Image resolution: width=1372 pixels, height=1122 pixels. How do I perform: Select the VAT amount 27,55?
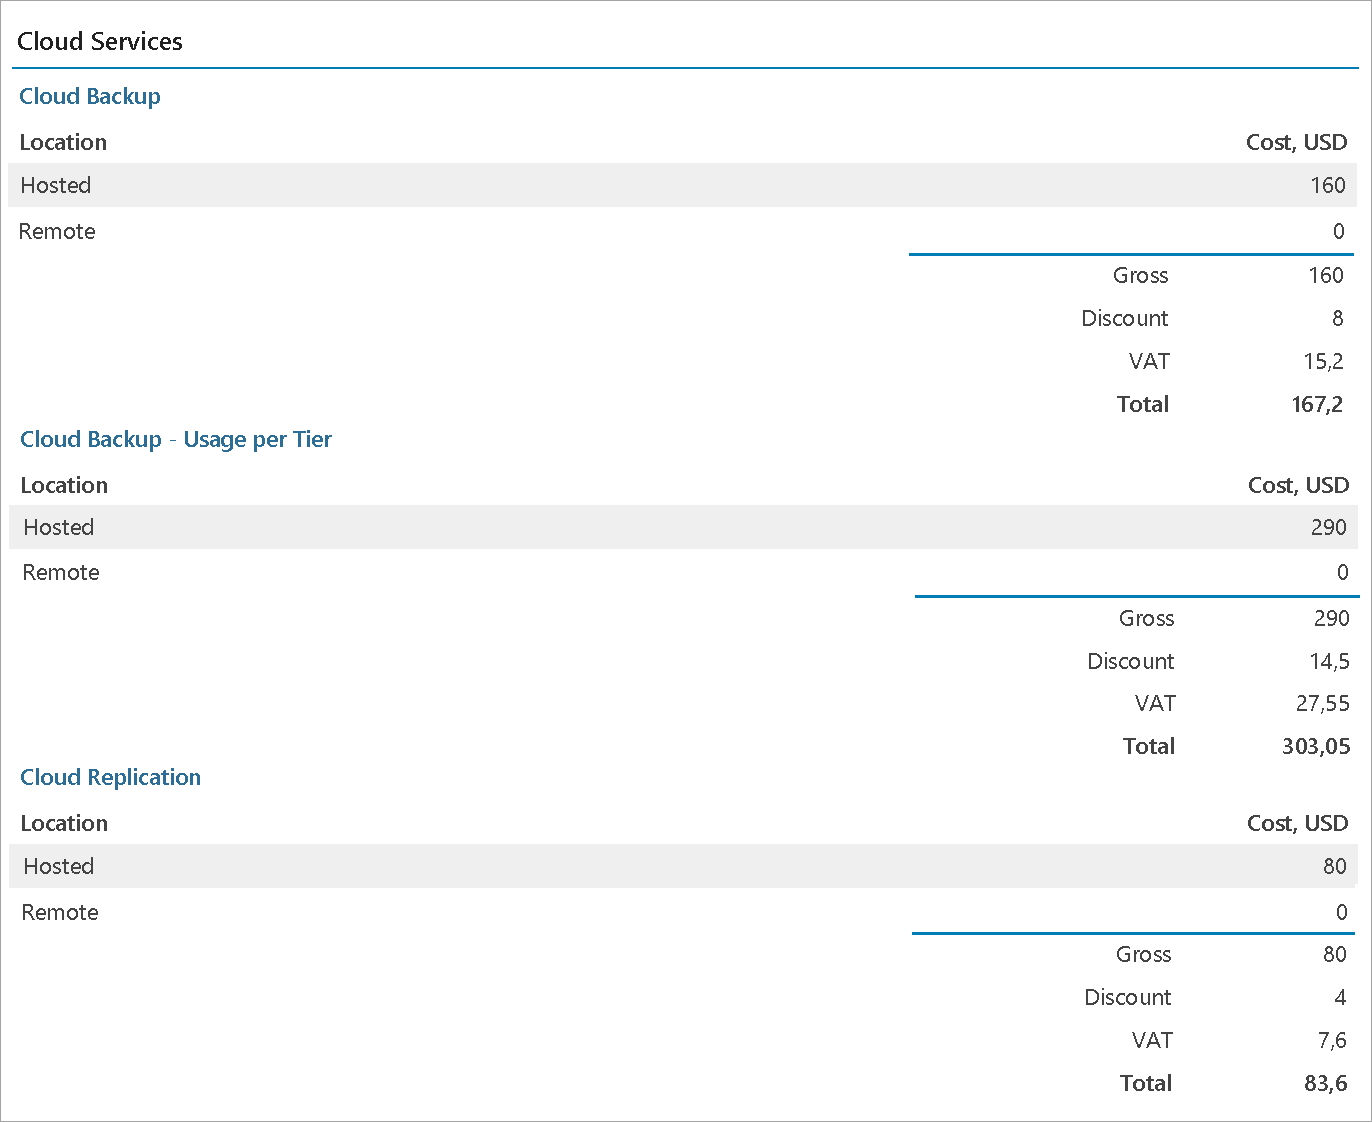tap(1323, 703)
